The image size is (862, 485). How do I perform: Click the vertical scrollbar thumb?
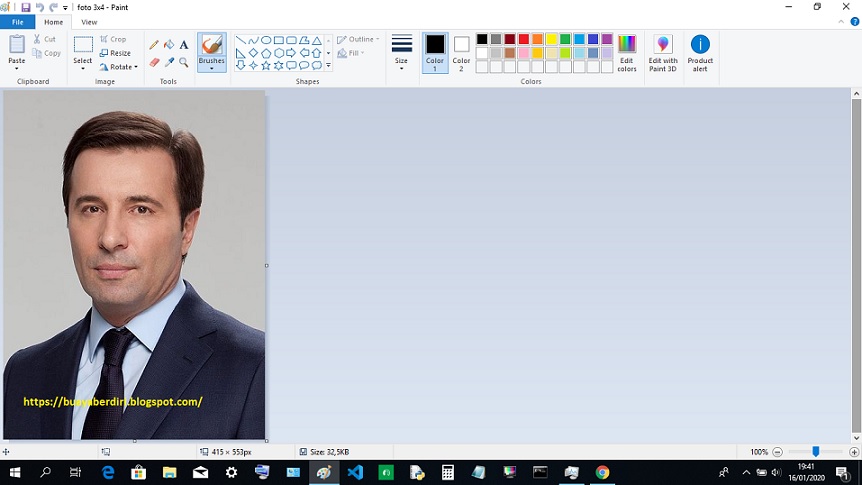856,266
